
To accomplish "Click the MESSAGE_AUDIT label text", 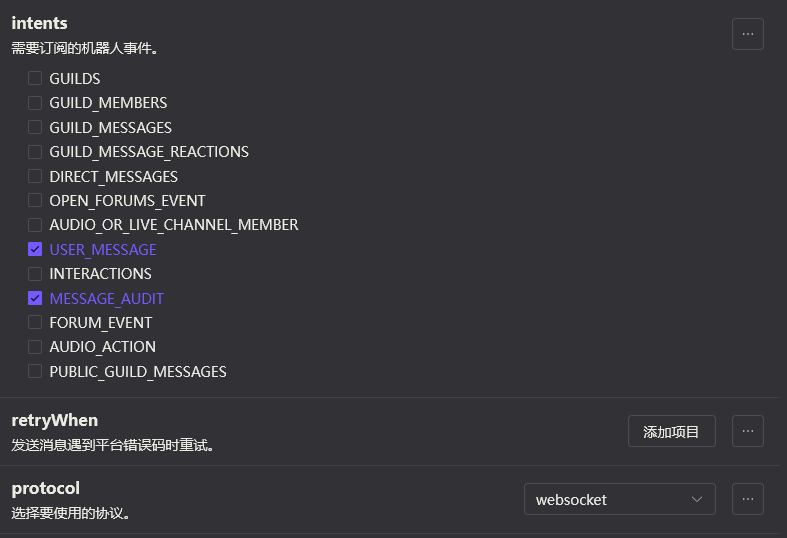I will [106, 298].
